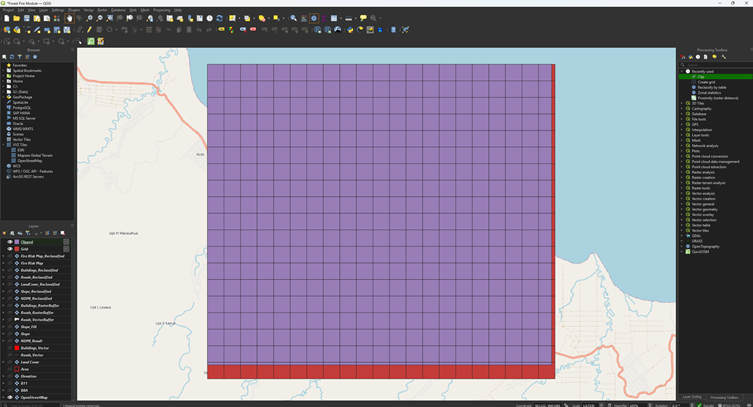Click the New Project icon
The width and height of the screenshot is (753, 407).
5,18
